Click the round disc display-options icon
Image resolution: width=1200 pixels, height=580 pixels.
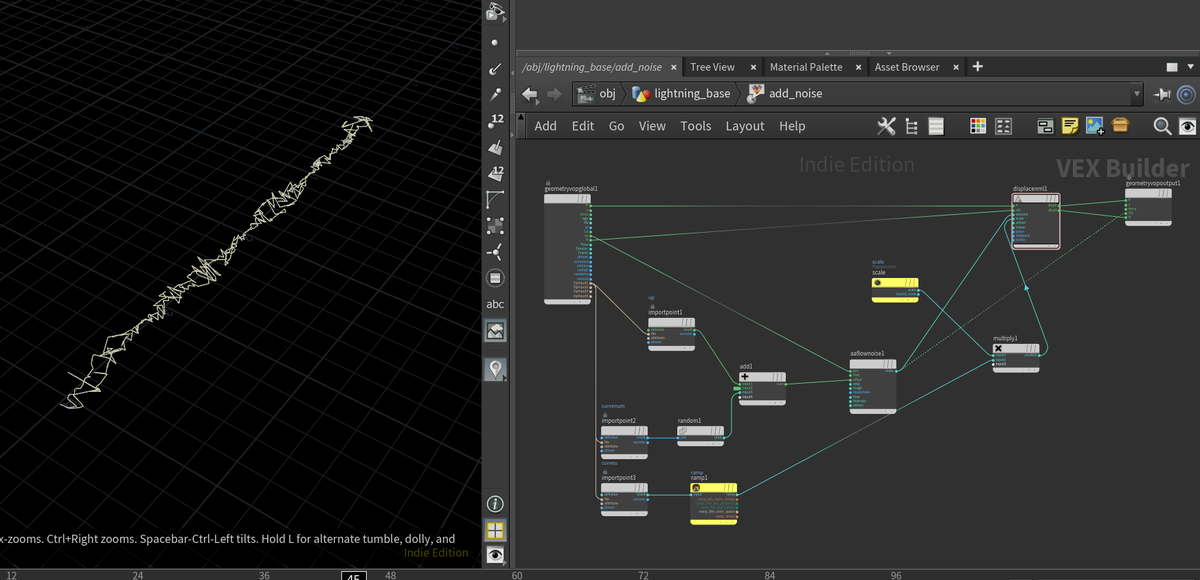(495, 278)
